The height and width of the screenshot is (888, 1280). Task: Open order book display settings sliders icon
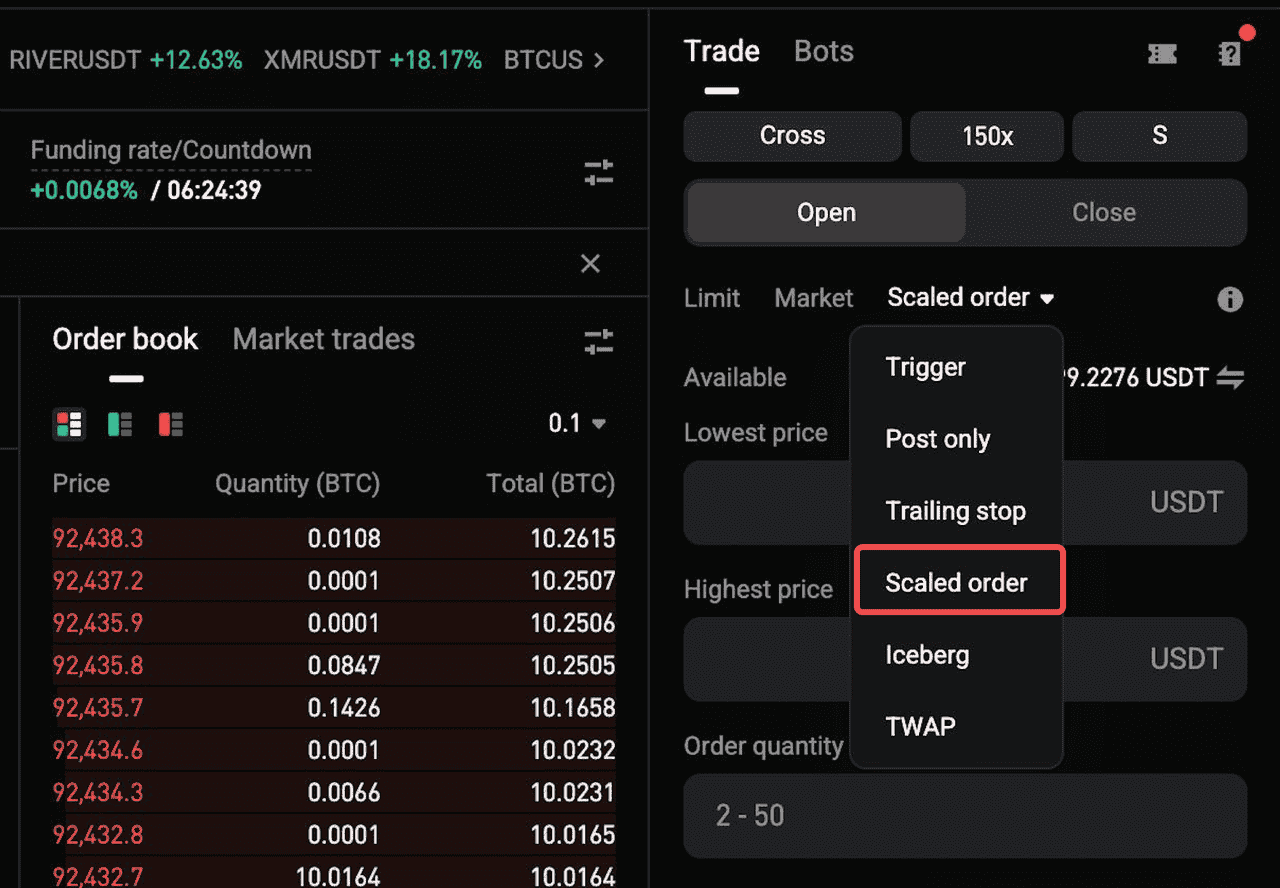tap(598, 342)
